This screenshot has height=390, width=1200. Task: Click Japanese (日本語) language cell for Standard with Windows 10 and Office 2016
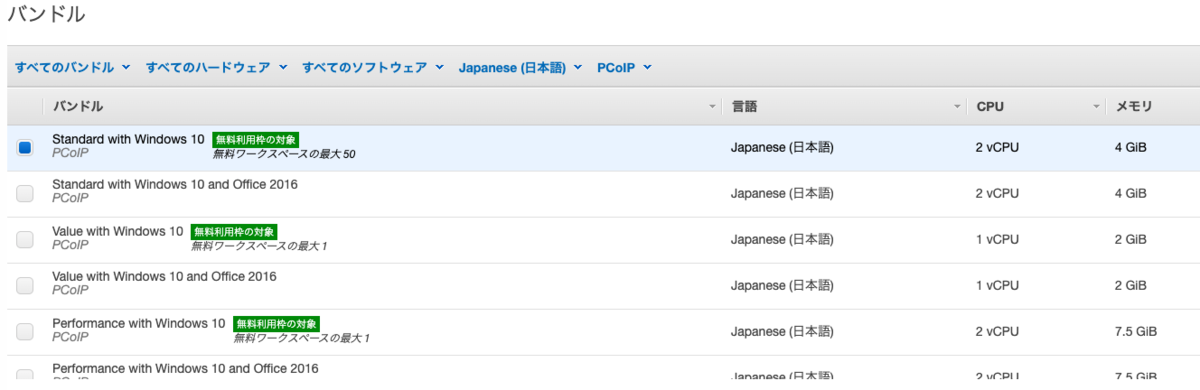(x=782, y=193)
